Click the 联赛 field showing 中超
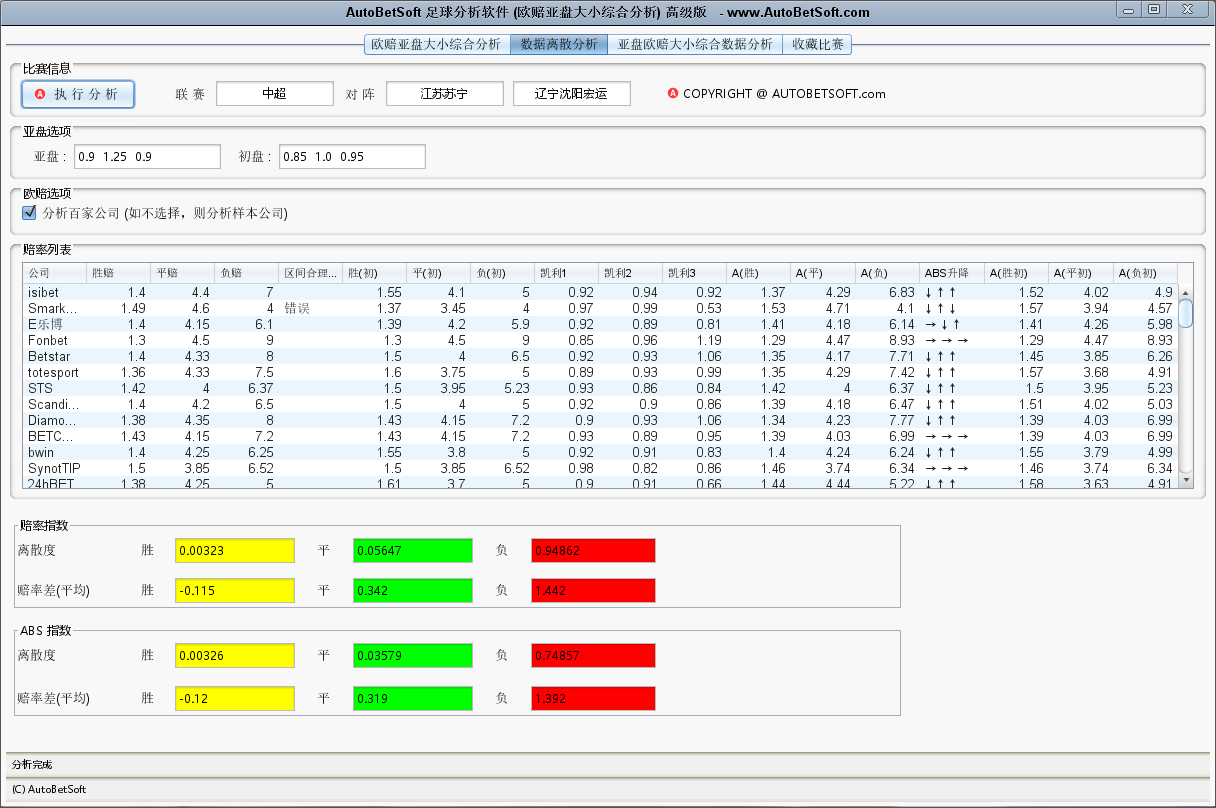 coord(275,94)
